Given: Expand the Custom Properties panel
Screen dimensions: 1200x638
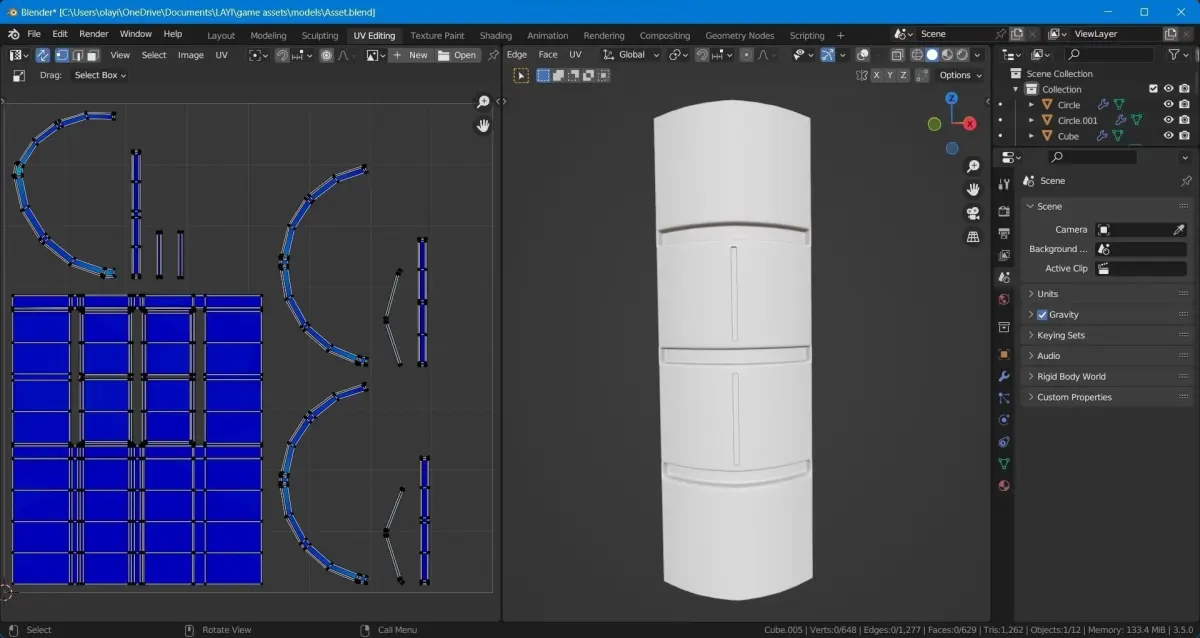Looking at the screenshot, I should (x=1107, y=397).
